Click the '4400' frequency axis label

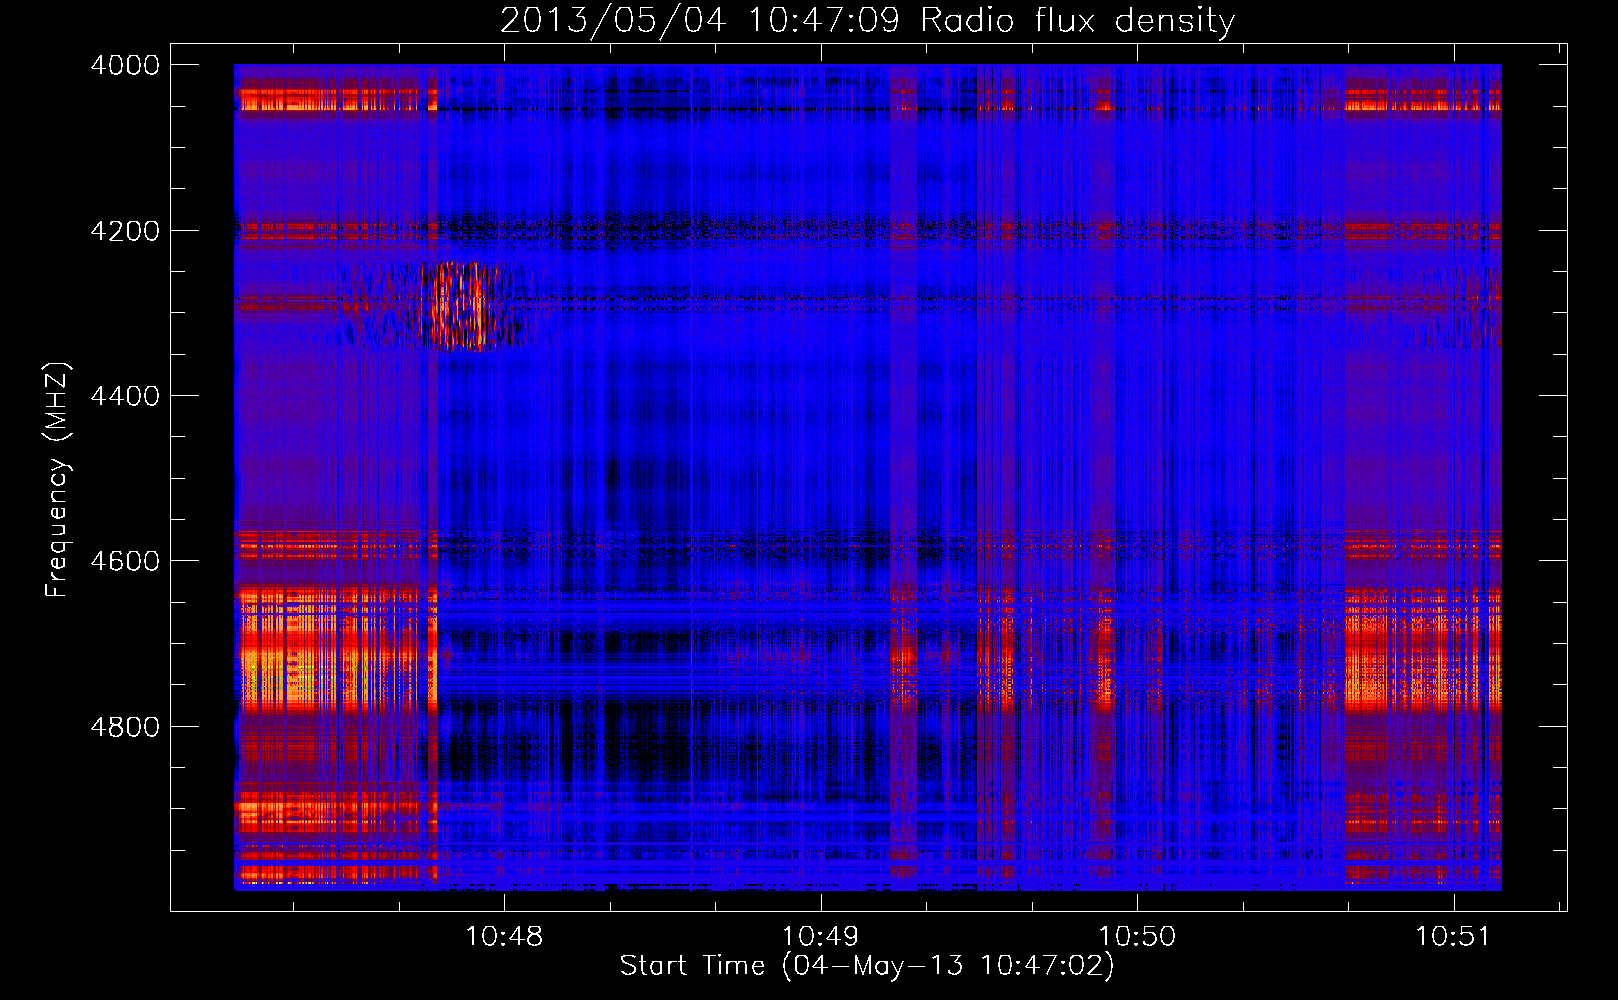tap(125, 396)
